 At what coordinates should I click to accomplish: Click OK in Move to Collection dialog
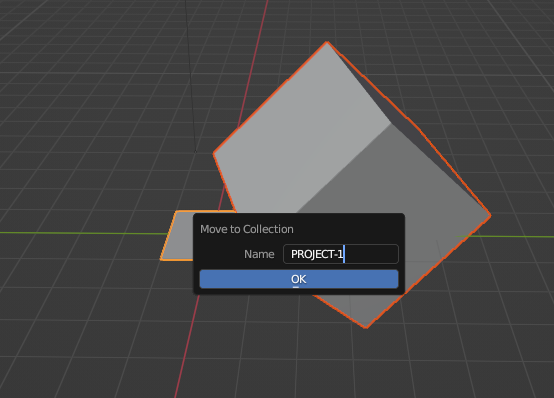299,279
